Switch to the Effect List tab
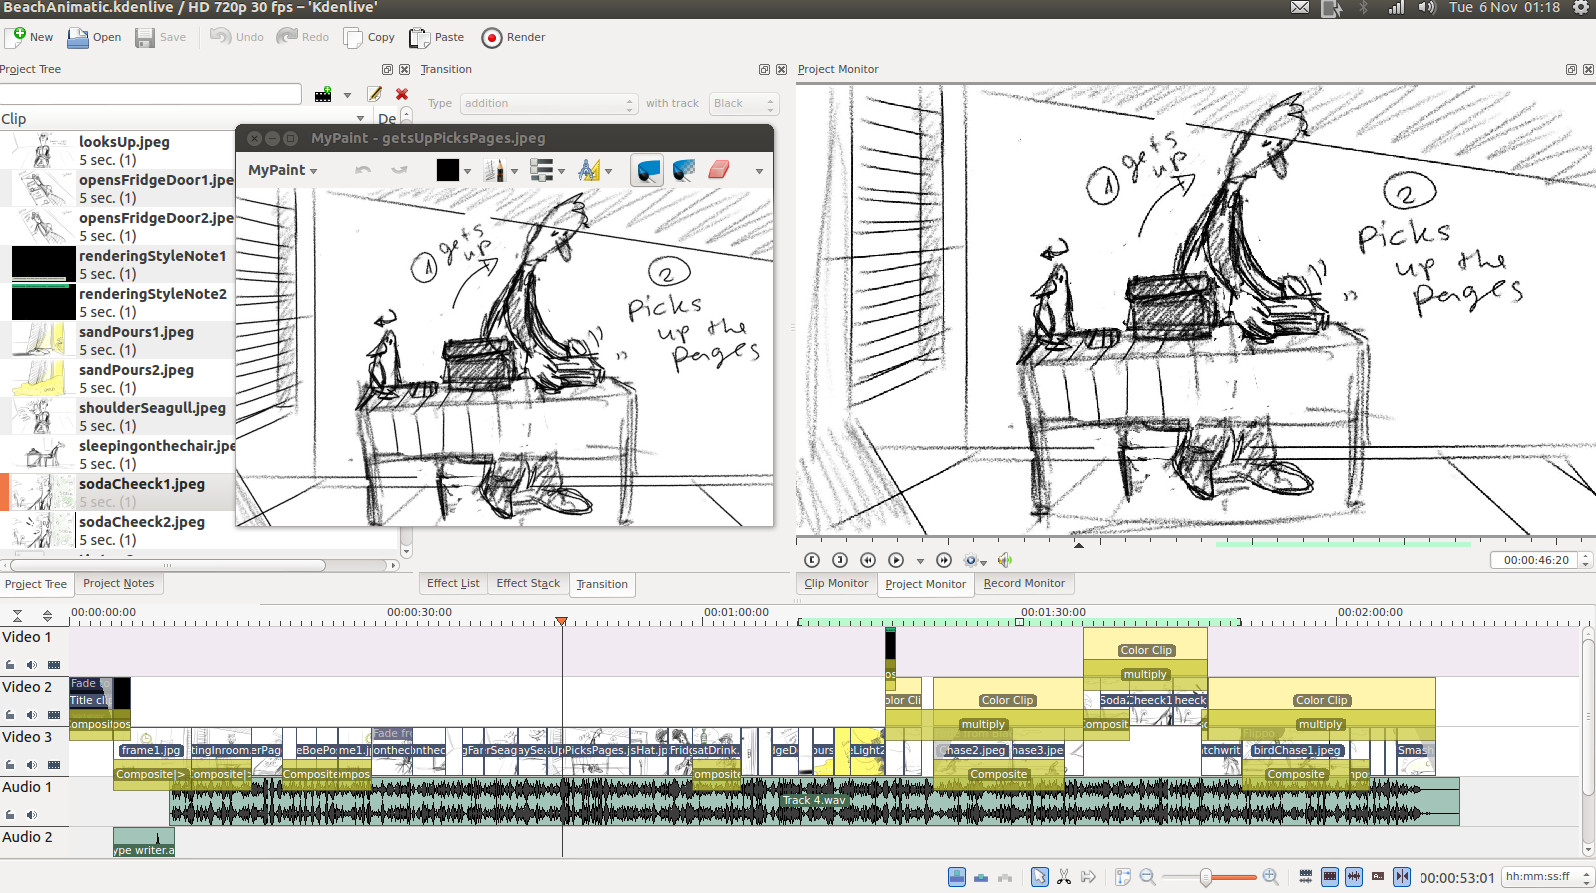The image size is (1596, 893). pyautogui.click(x=453, y=583)
